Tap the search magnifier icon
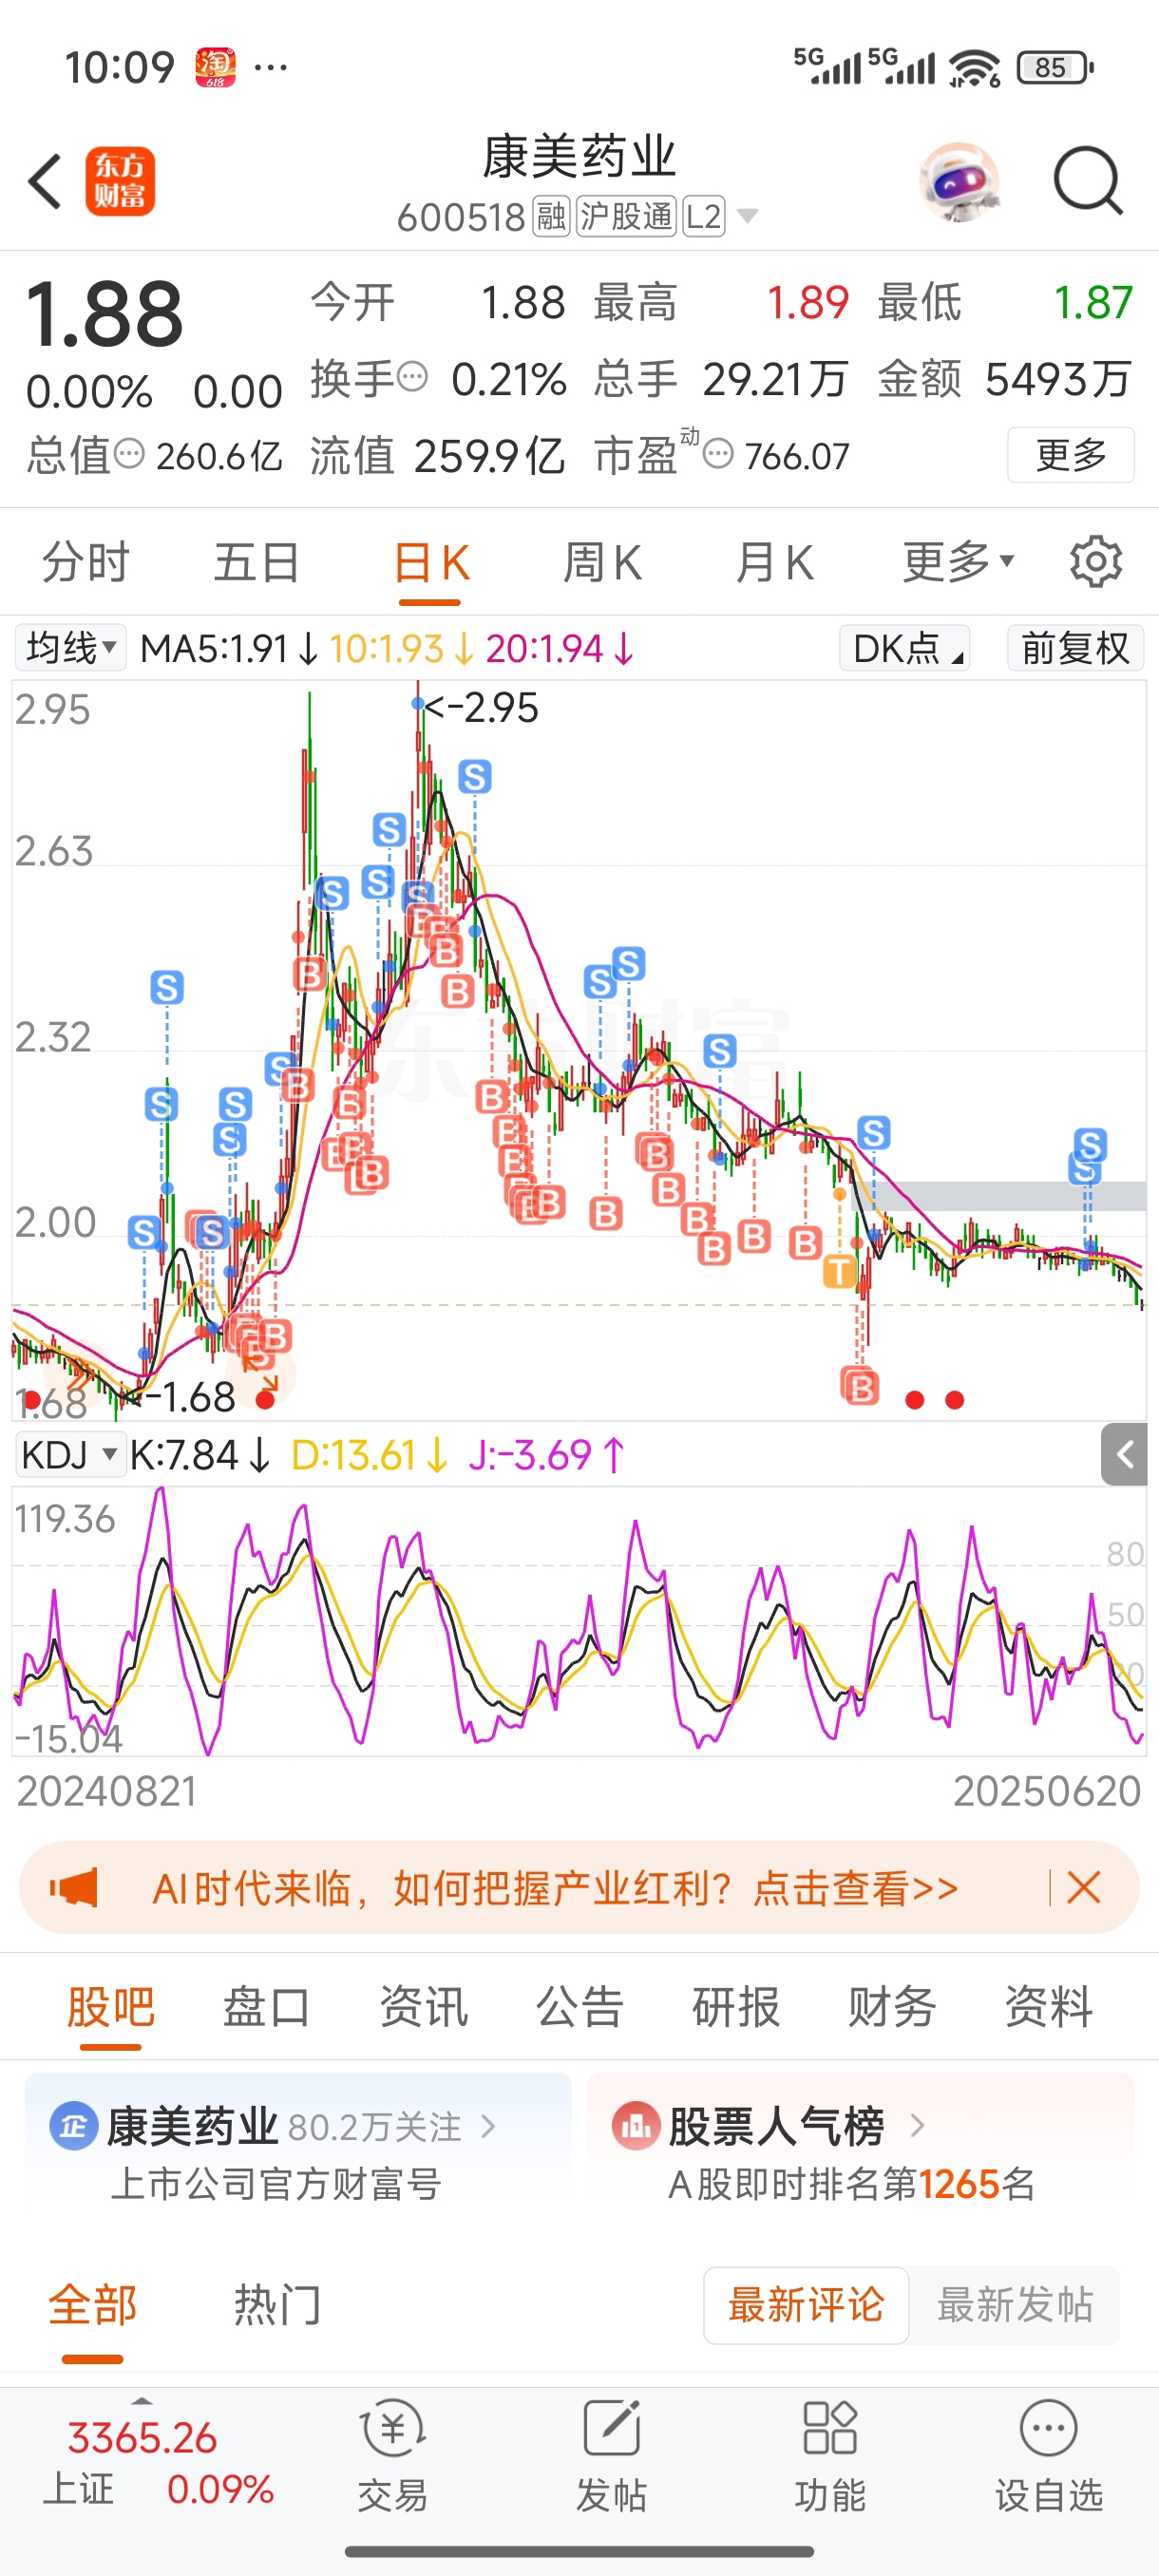This screenshot has height=2576, width=1159. pos(1088,181)
